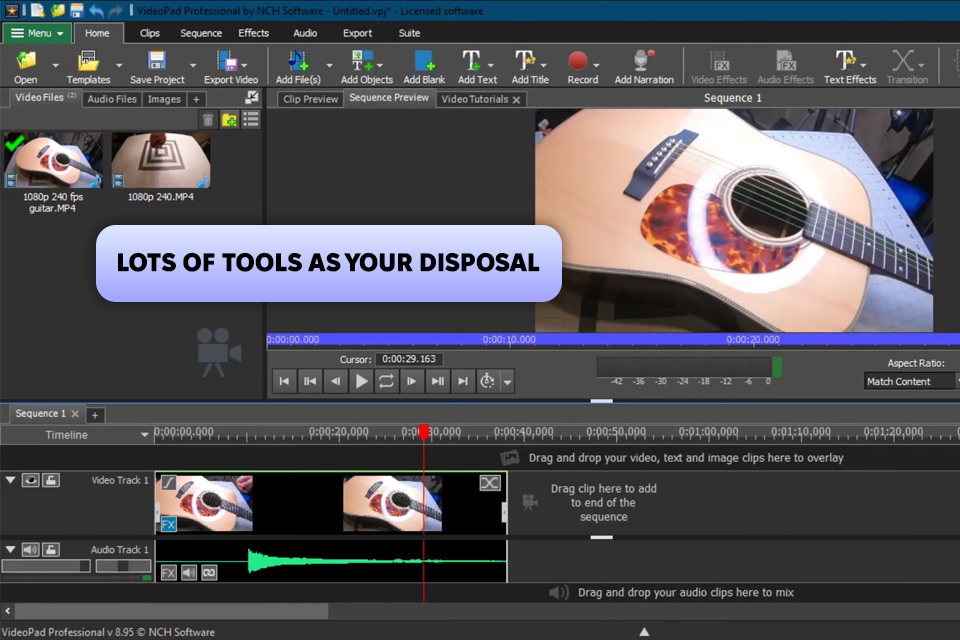960x640 pixels.
Task: Switch to the Video Tutorials tab
Action: point(474,99)
